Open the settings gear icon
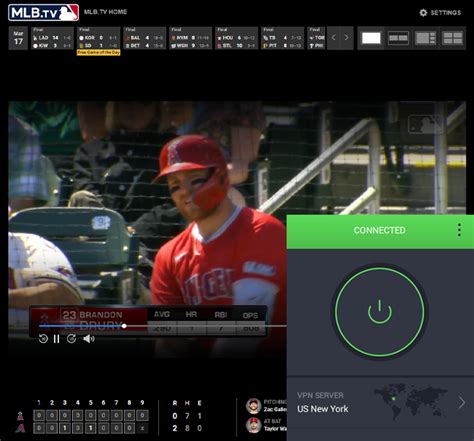The width and height of the screenshot is (474, 441). coord(423,13)
